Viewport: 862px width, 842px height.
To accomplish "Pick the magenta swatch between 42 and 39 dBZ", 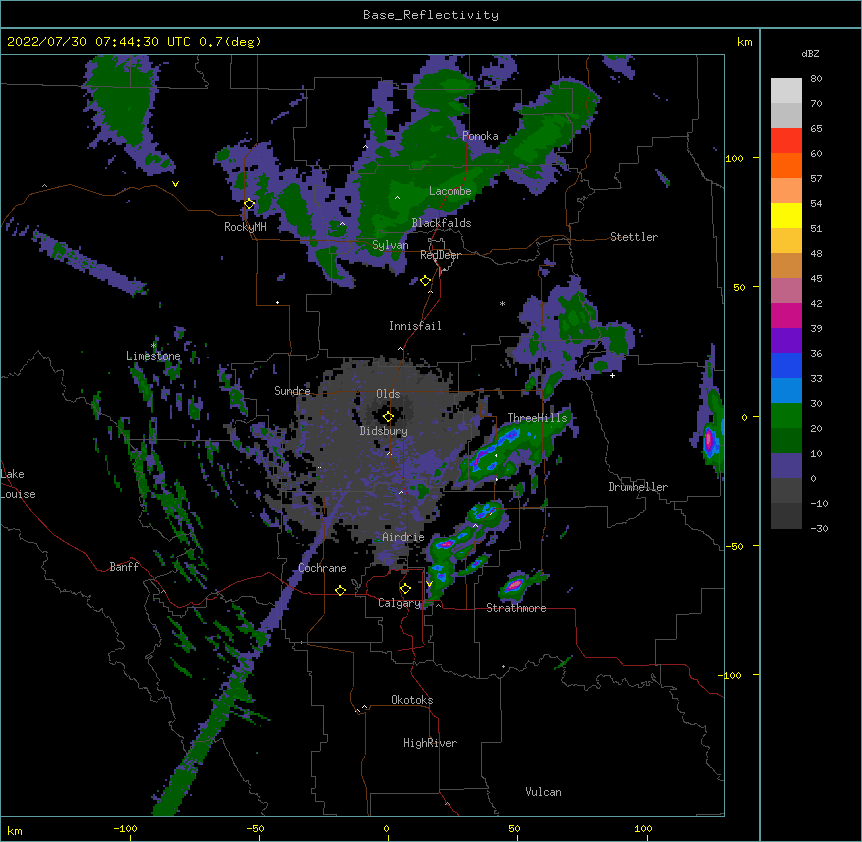I will [786, 315].
